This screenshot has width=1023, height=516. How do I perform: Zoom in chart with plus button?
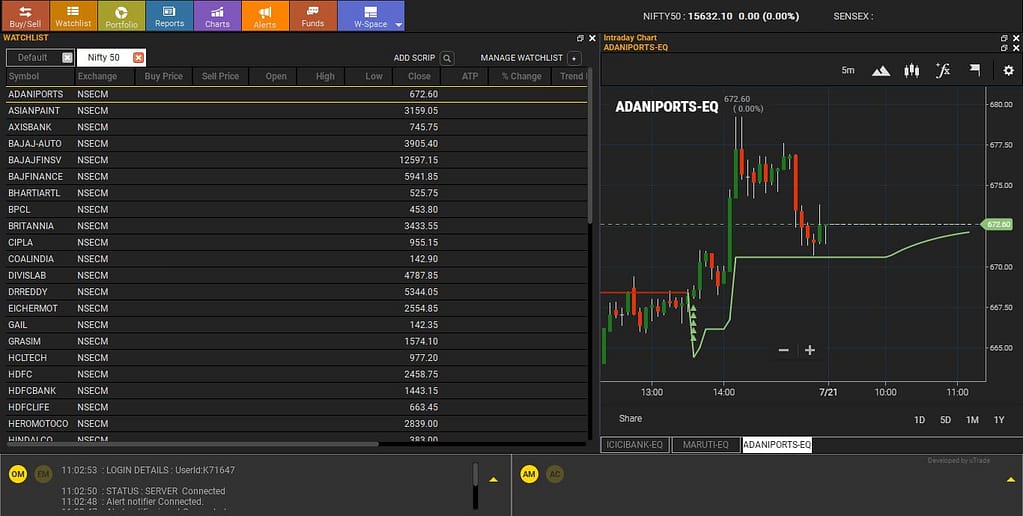[x=810, y=350]
